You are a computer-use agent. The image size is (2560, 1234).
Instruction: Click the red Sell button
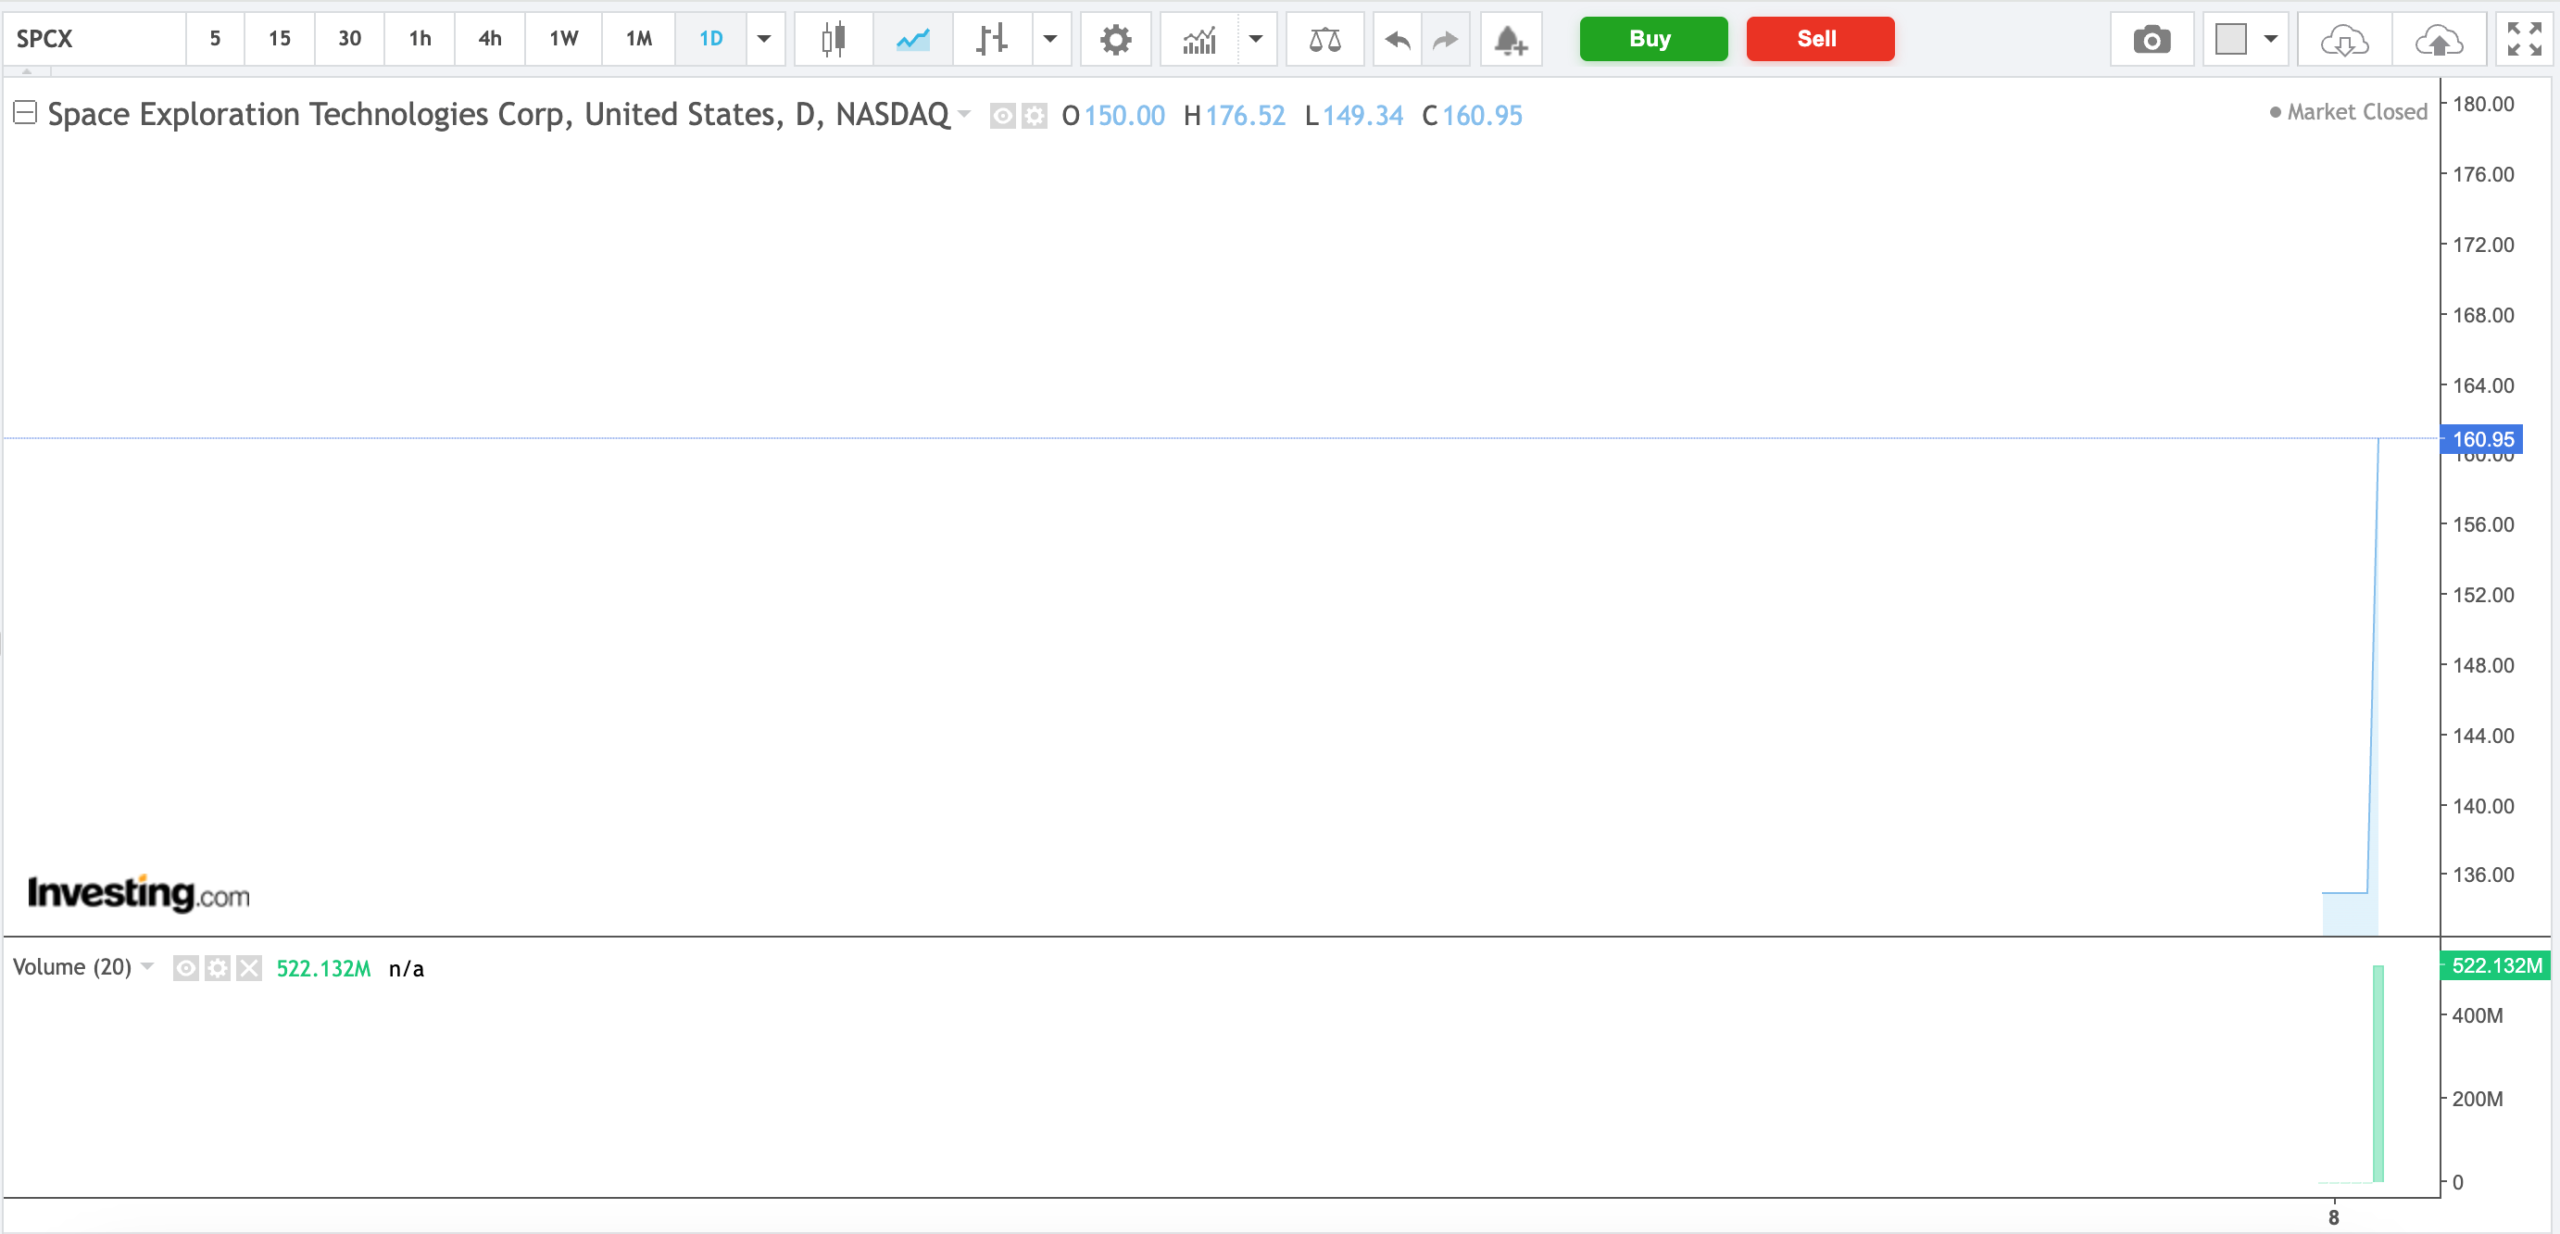click(1820, 39)
